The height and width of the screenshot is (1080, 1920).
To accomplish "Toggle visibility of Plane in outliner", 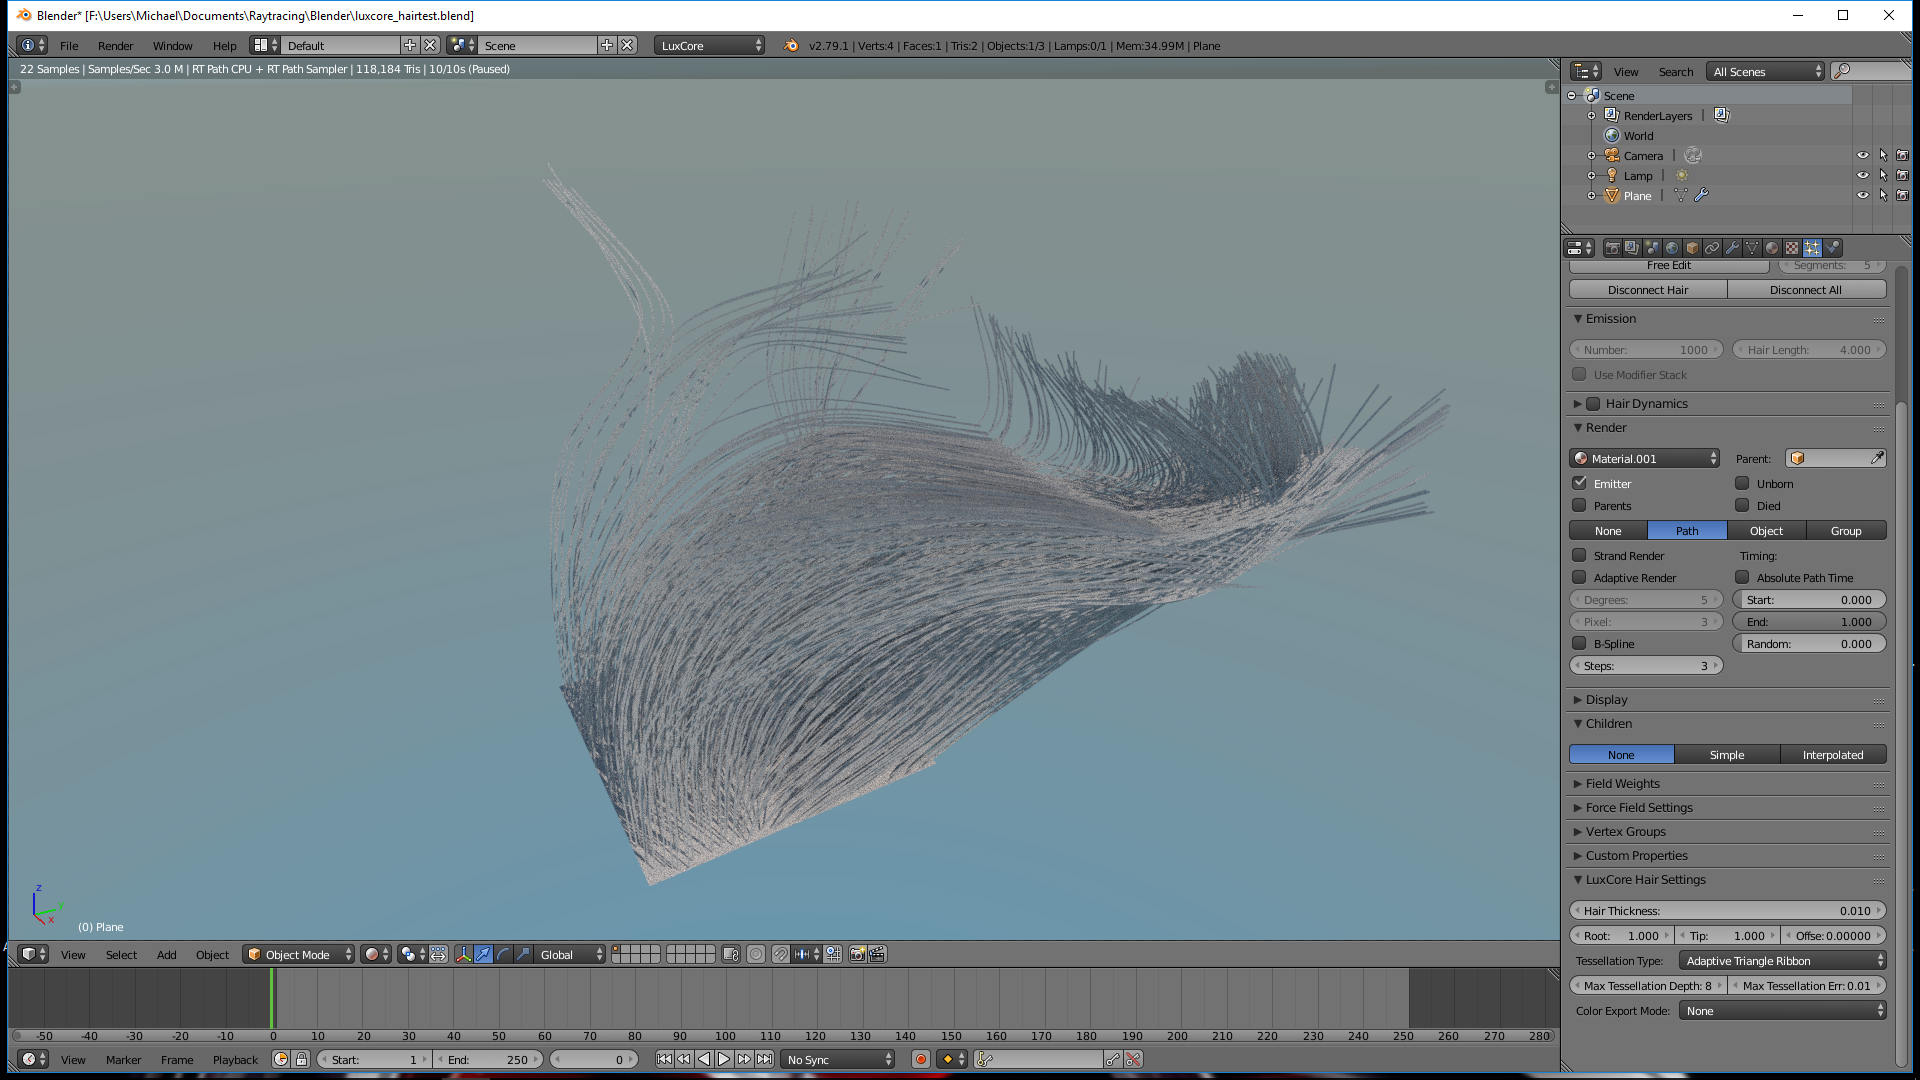I will (1862, 195).
